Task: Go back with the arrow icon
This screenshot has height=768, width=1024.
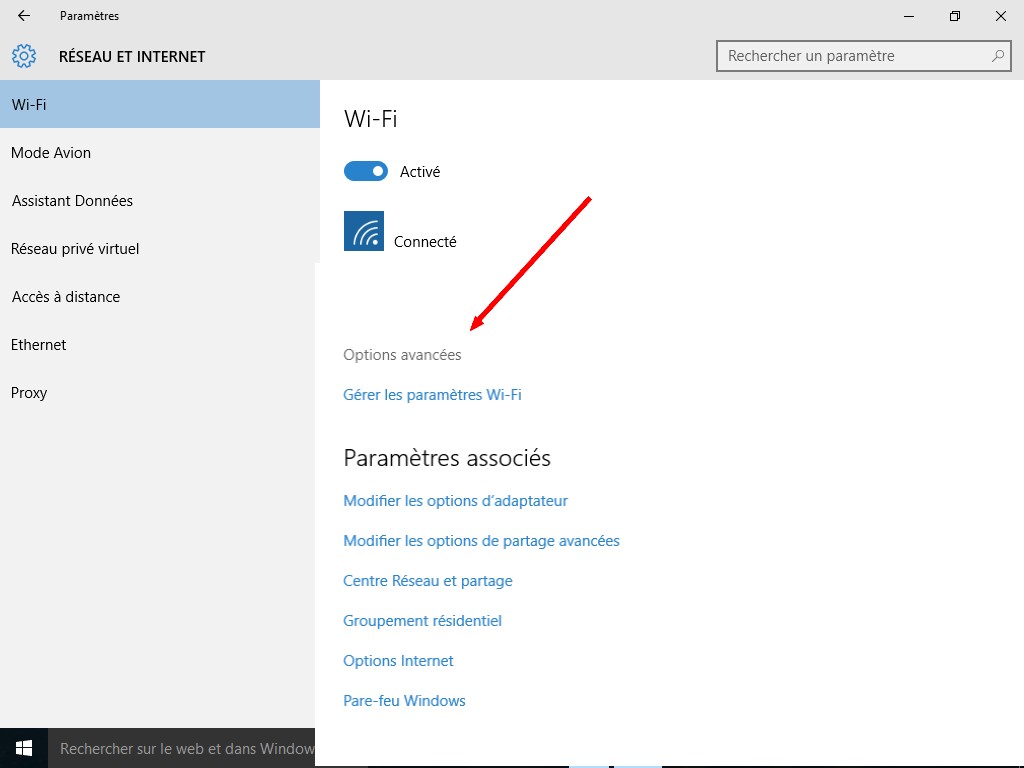Action: click(24, 16)
